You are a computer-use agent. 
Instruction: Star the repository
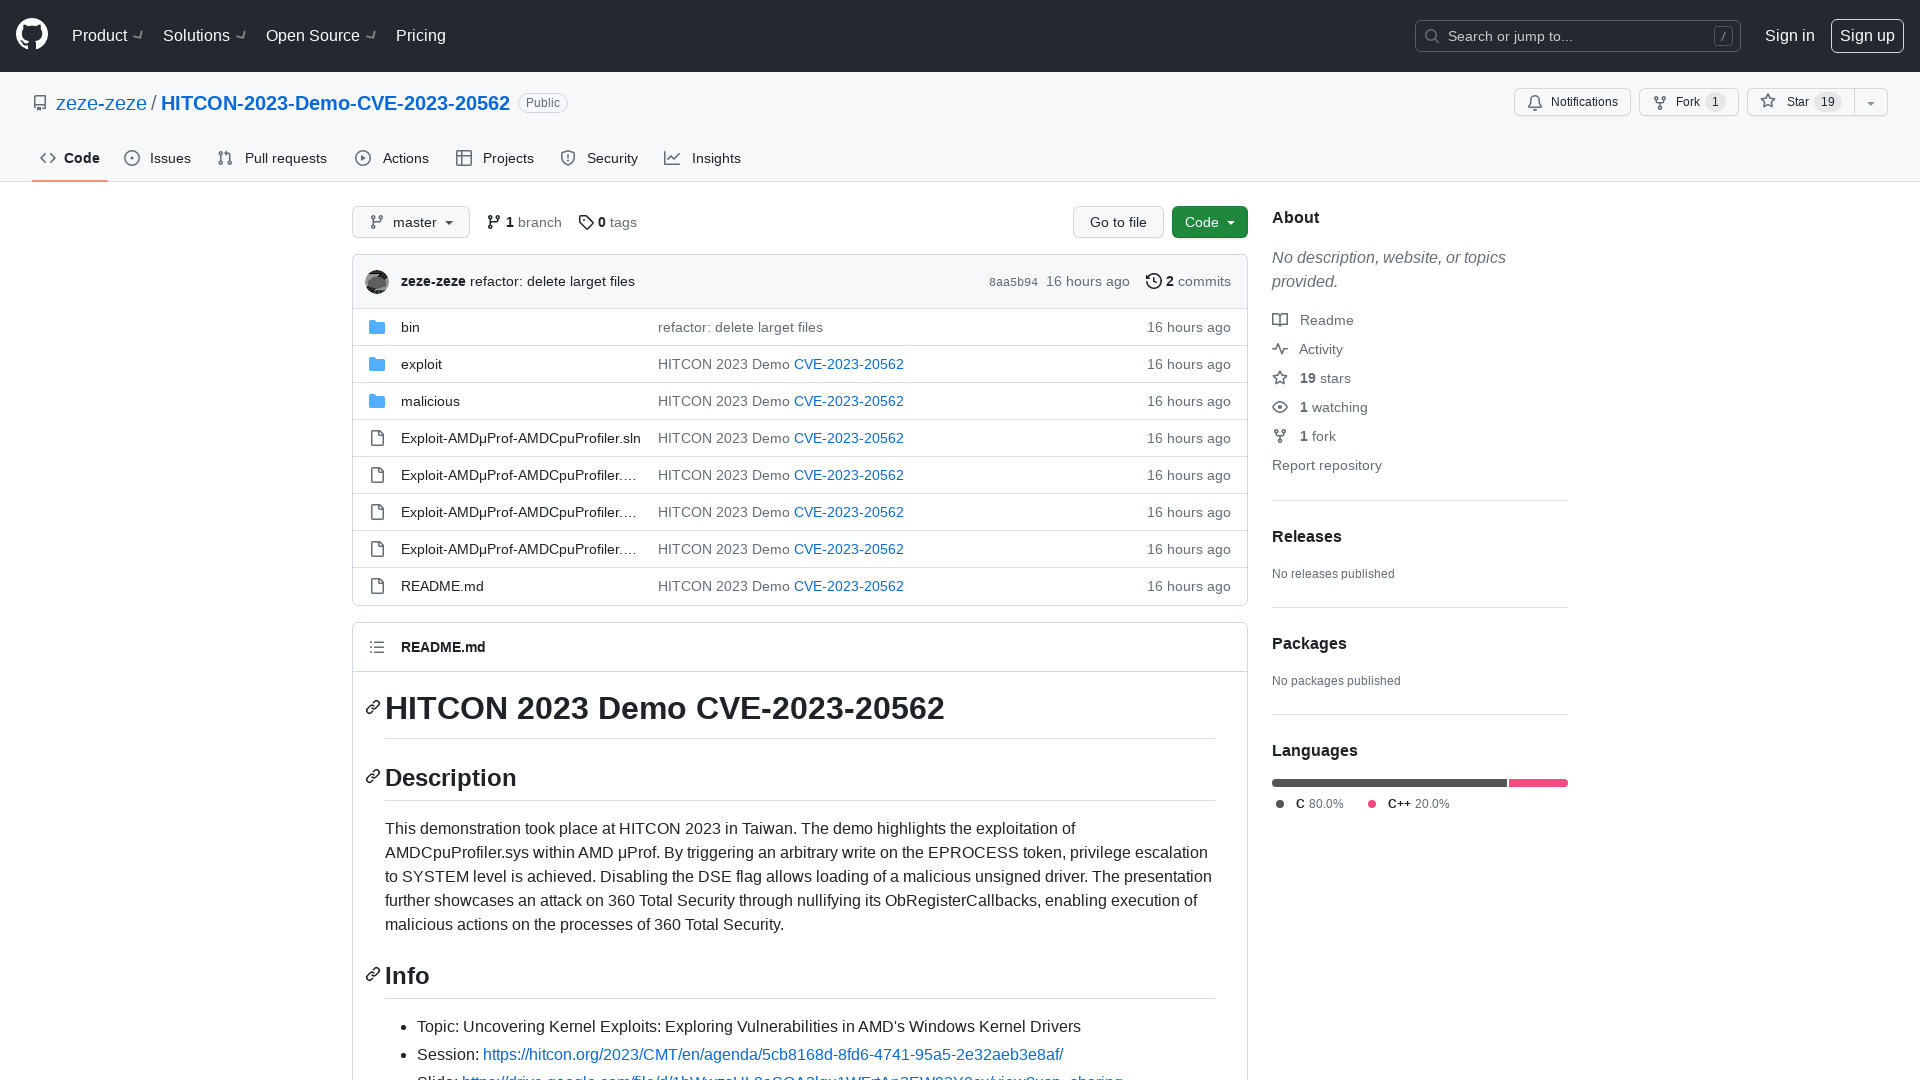pos(1801,102)
